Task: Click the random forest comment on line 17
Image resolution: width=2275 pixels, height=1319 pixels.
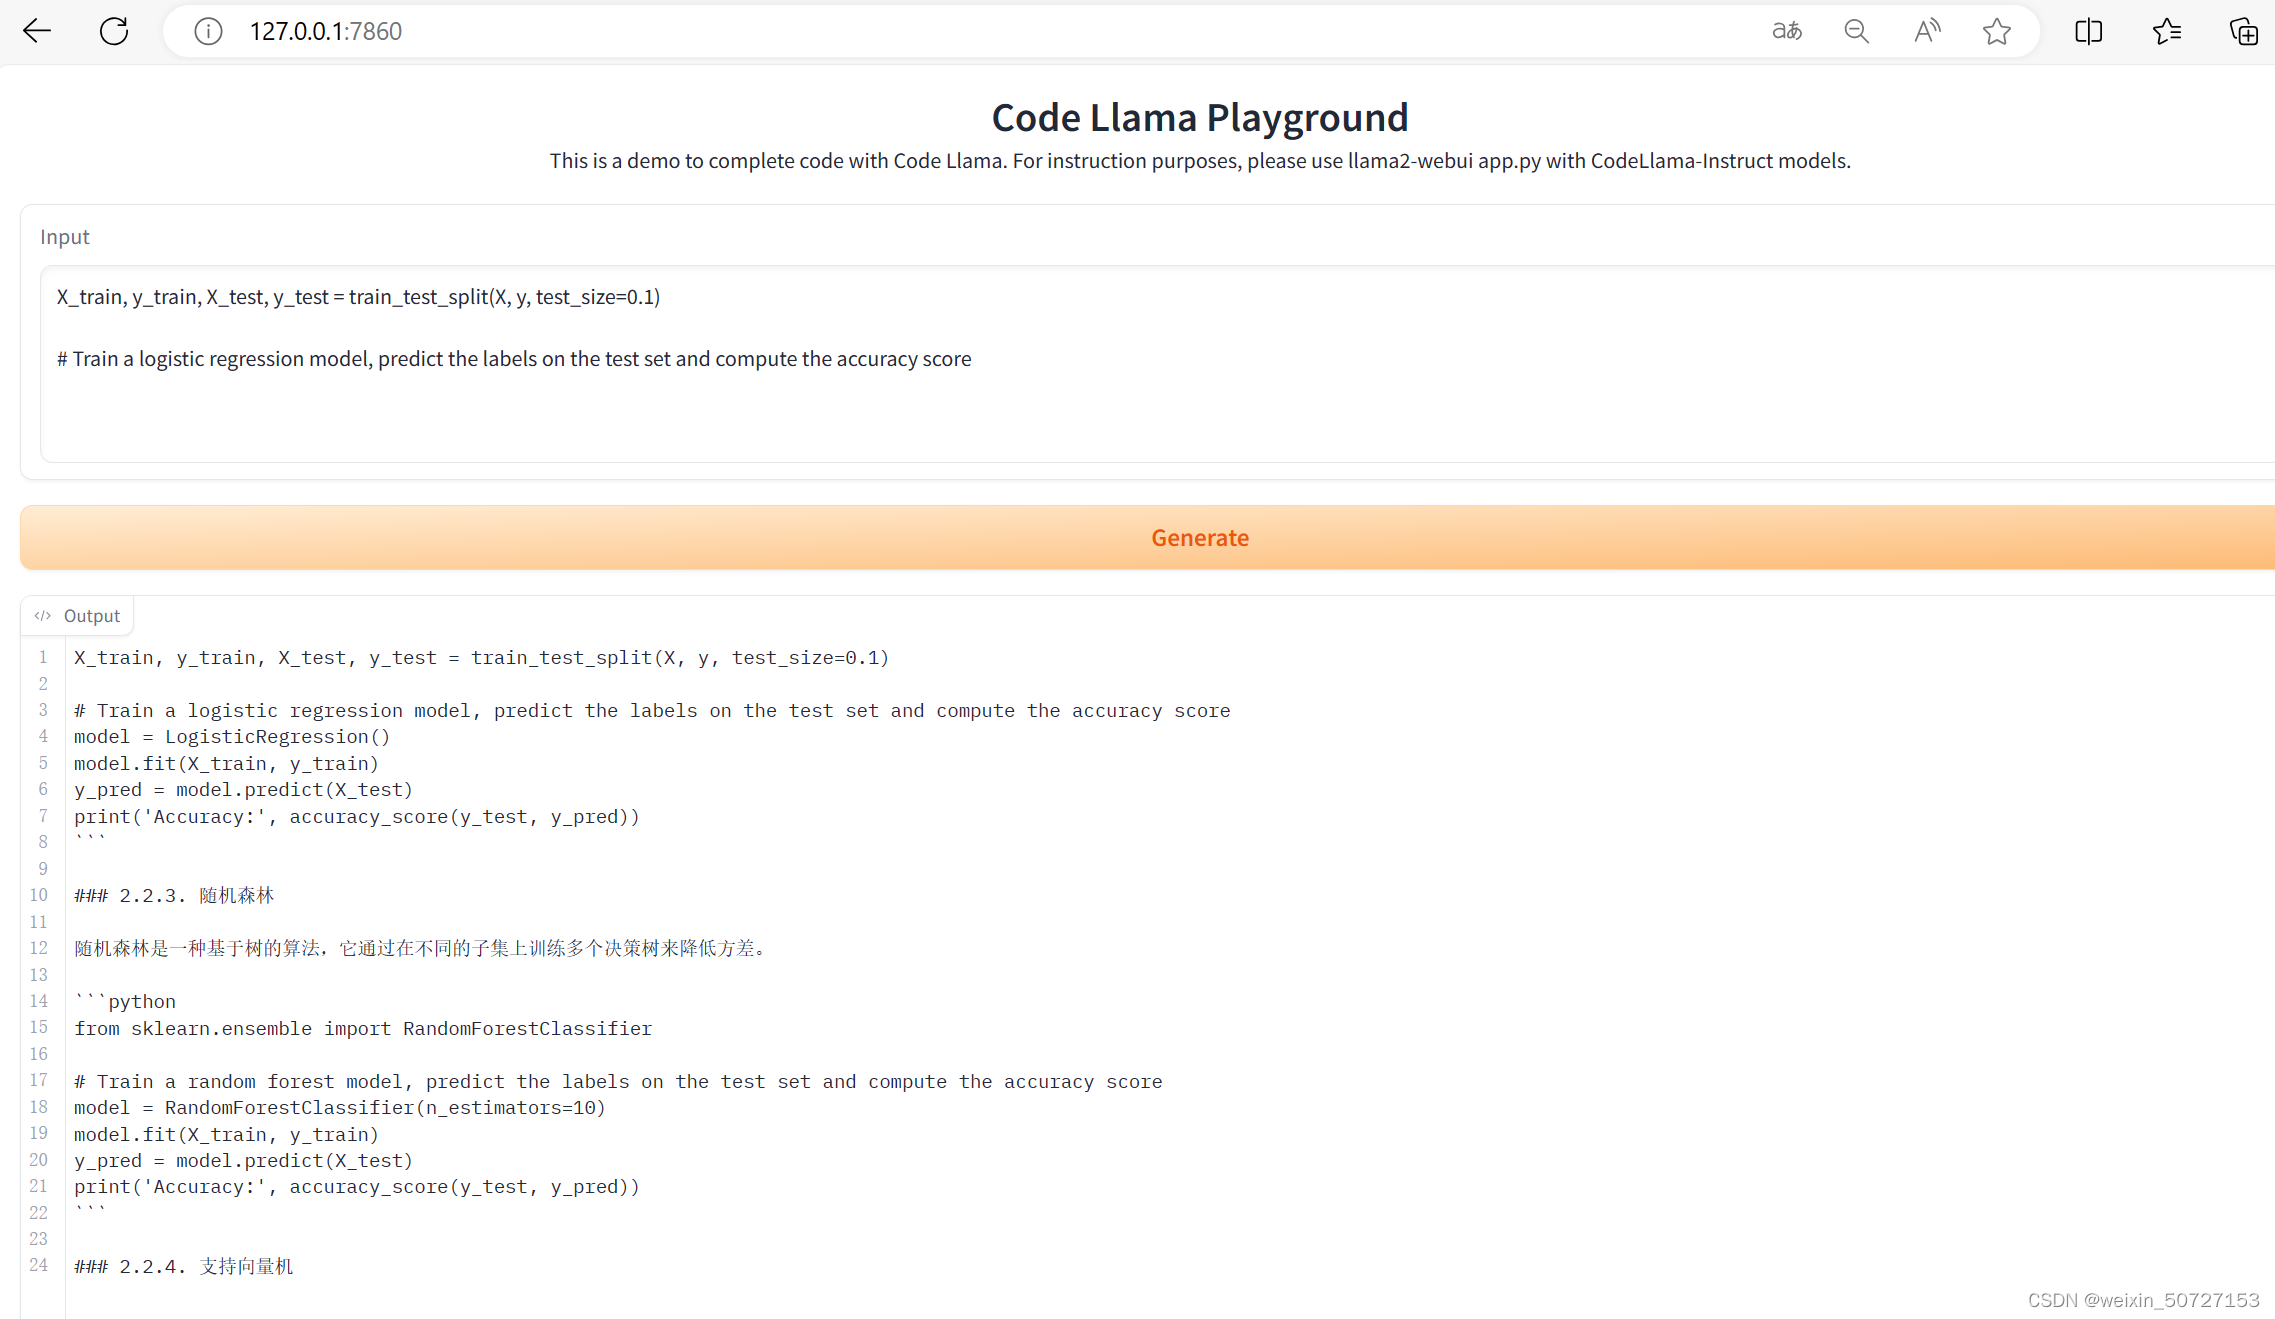Action: (x=618, y=1082)
